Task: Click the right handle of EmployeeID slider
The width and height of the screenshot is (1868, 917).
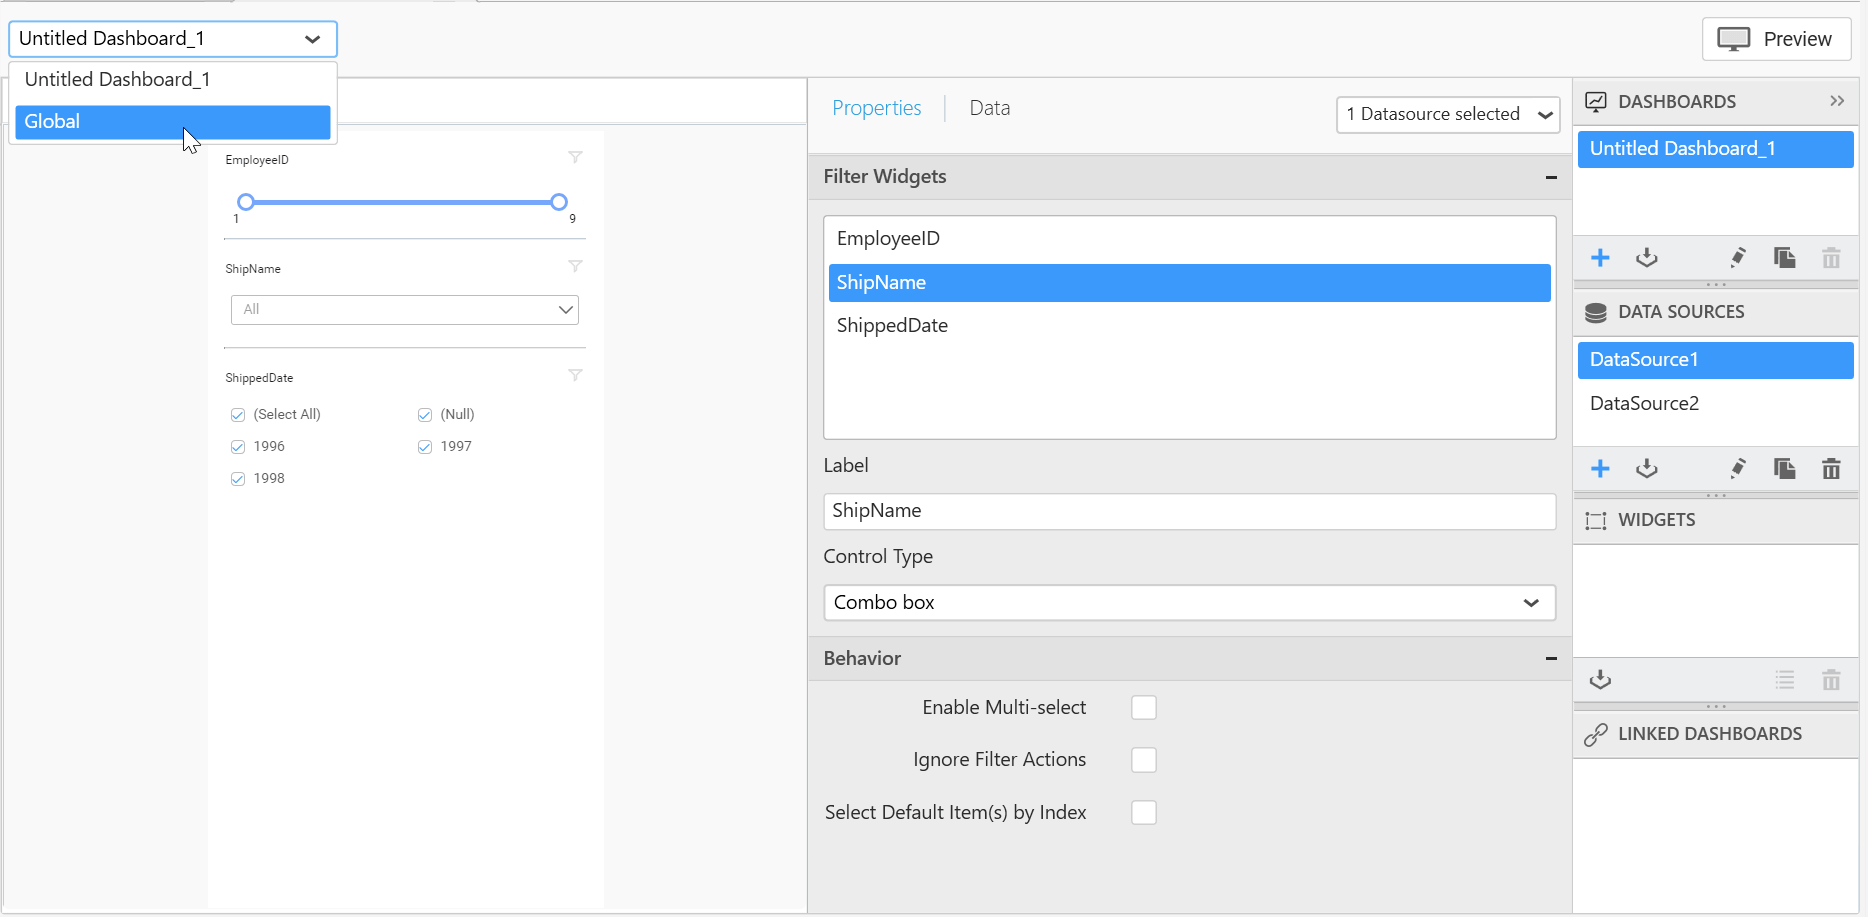Action: click(559, 202)
